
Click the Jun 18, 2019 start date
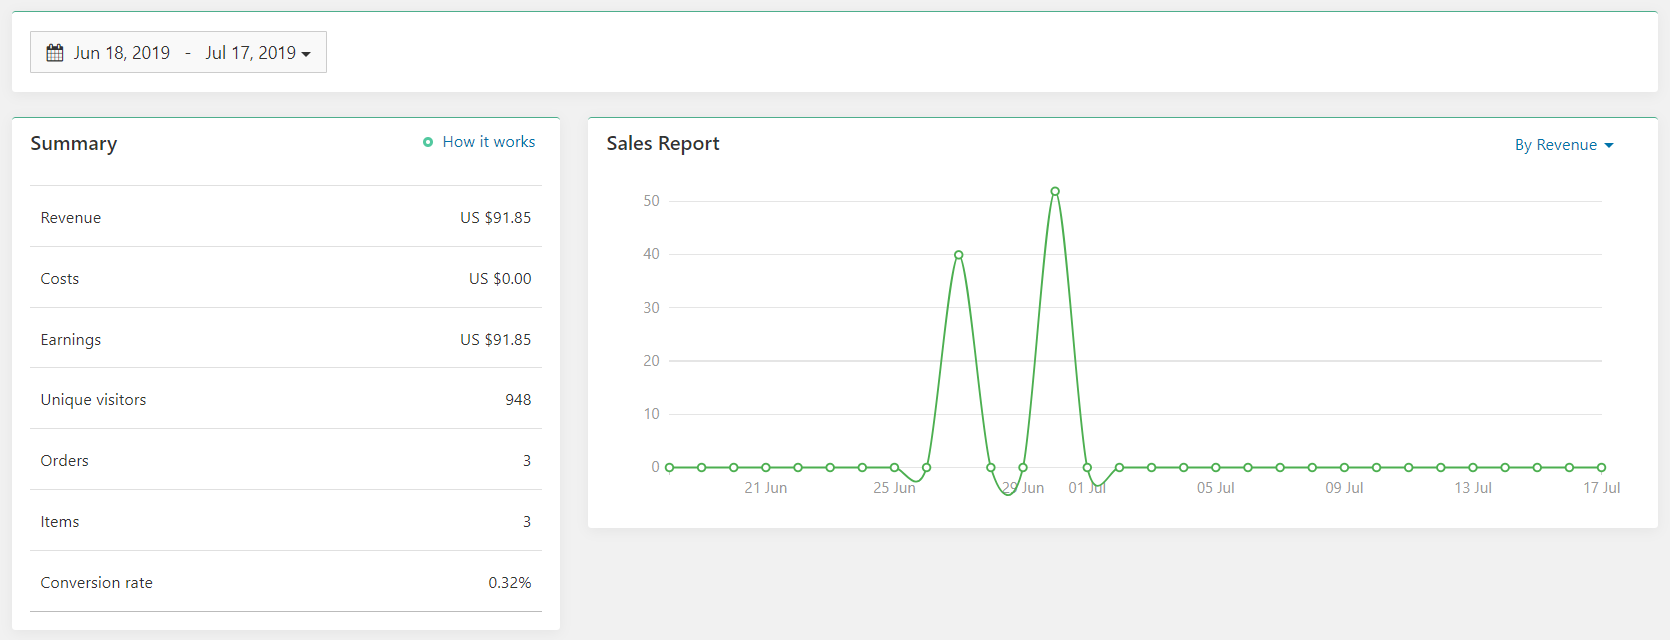[122, 53]
